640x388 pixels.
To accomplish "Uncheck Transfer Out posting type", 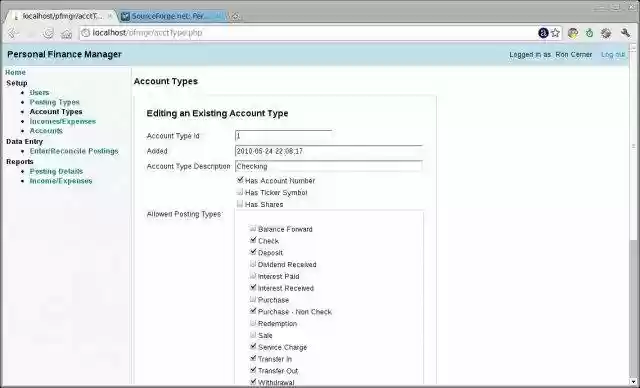I will 253,370.
